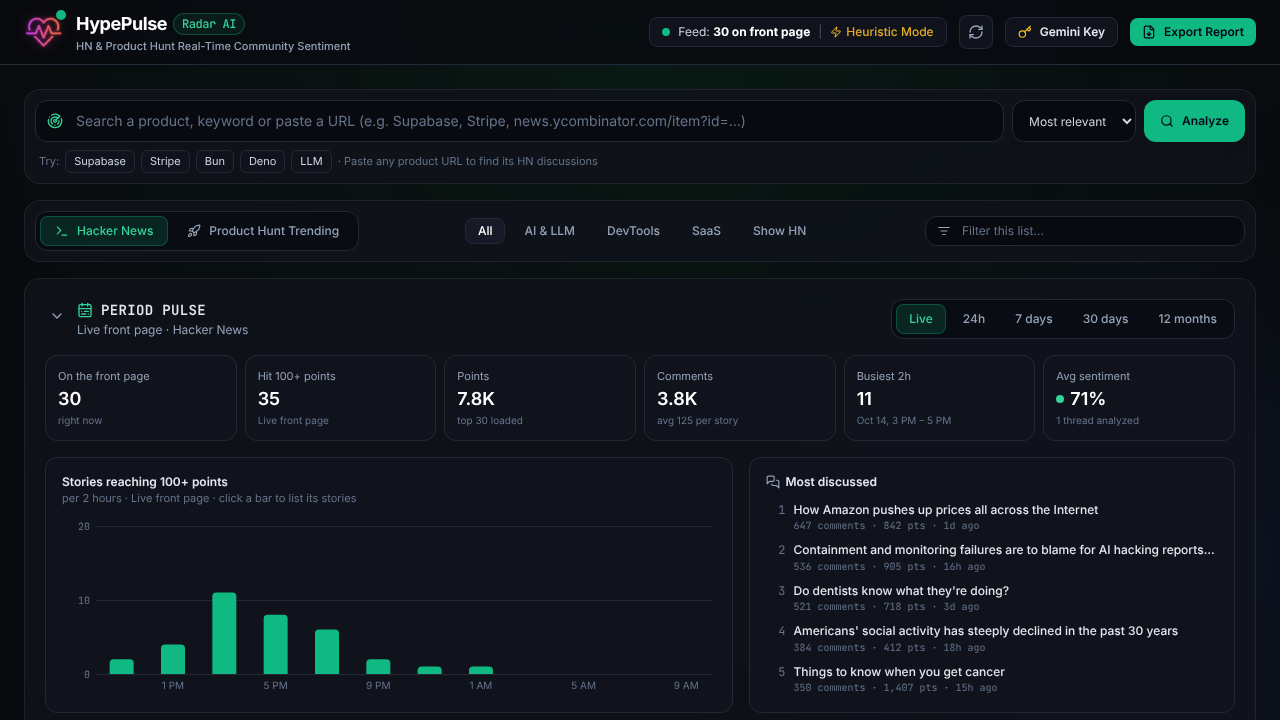
Task: Choose the 24h time period
Action: tap(974, 319)
